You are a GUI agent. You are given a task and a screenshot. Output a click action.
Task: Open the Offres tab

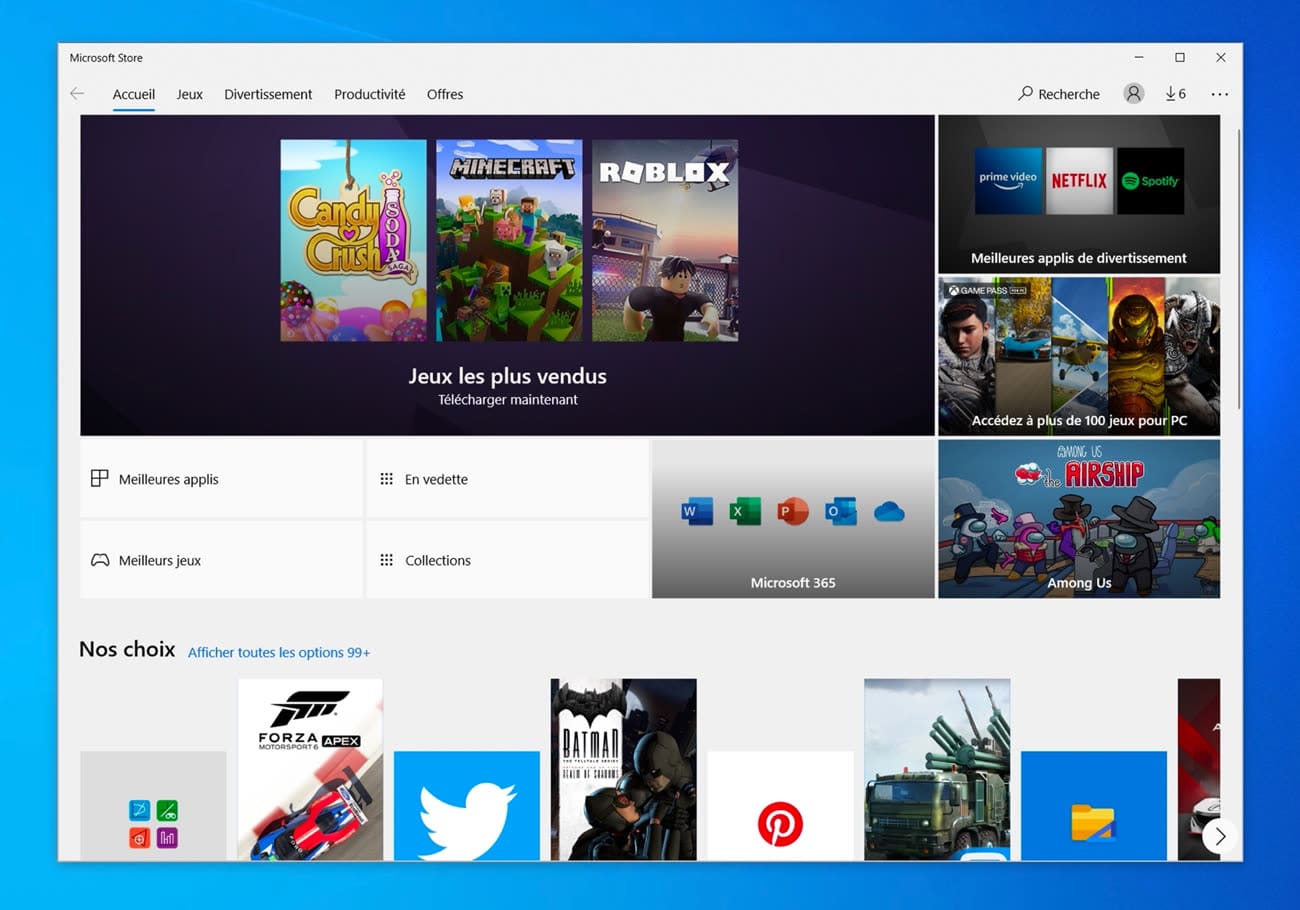(x=445, y=94)
